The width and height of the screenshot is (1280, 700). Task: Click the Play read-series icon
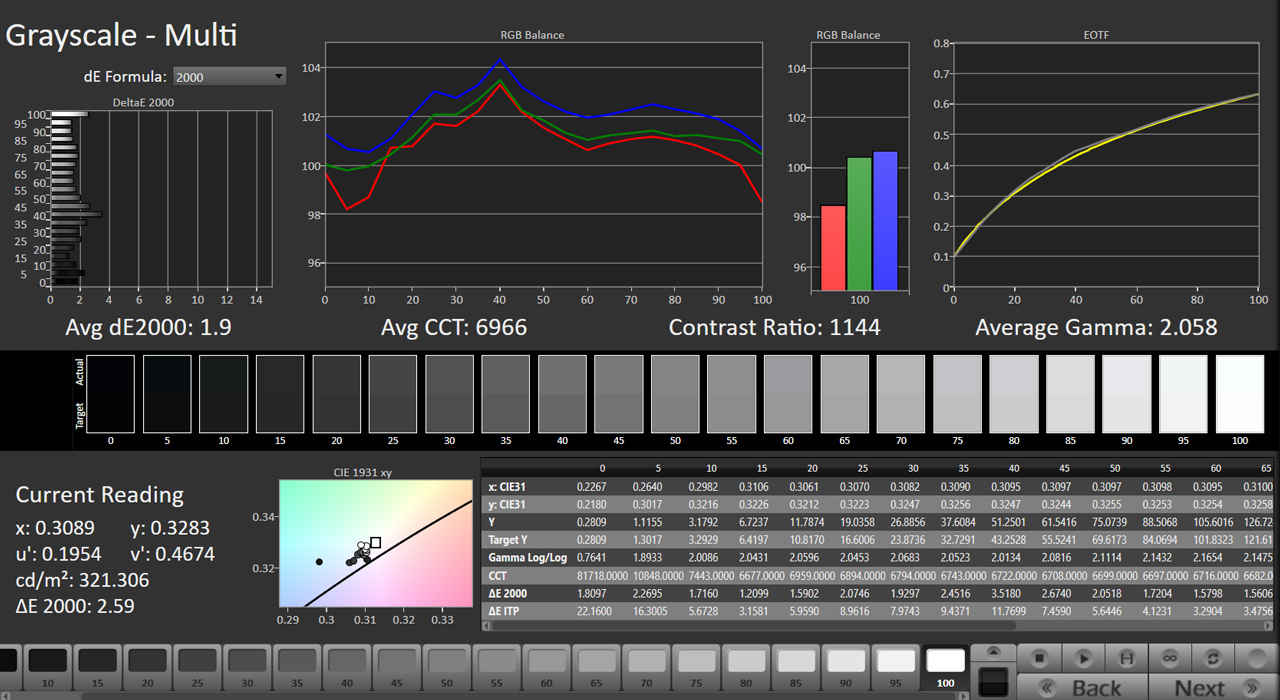(1083, 659)
